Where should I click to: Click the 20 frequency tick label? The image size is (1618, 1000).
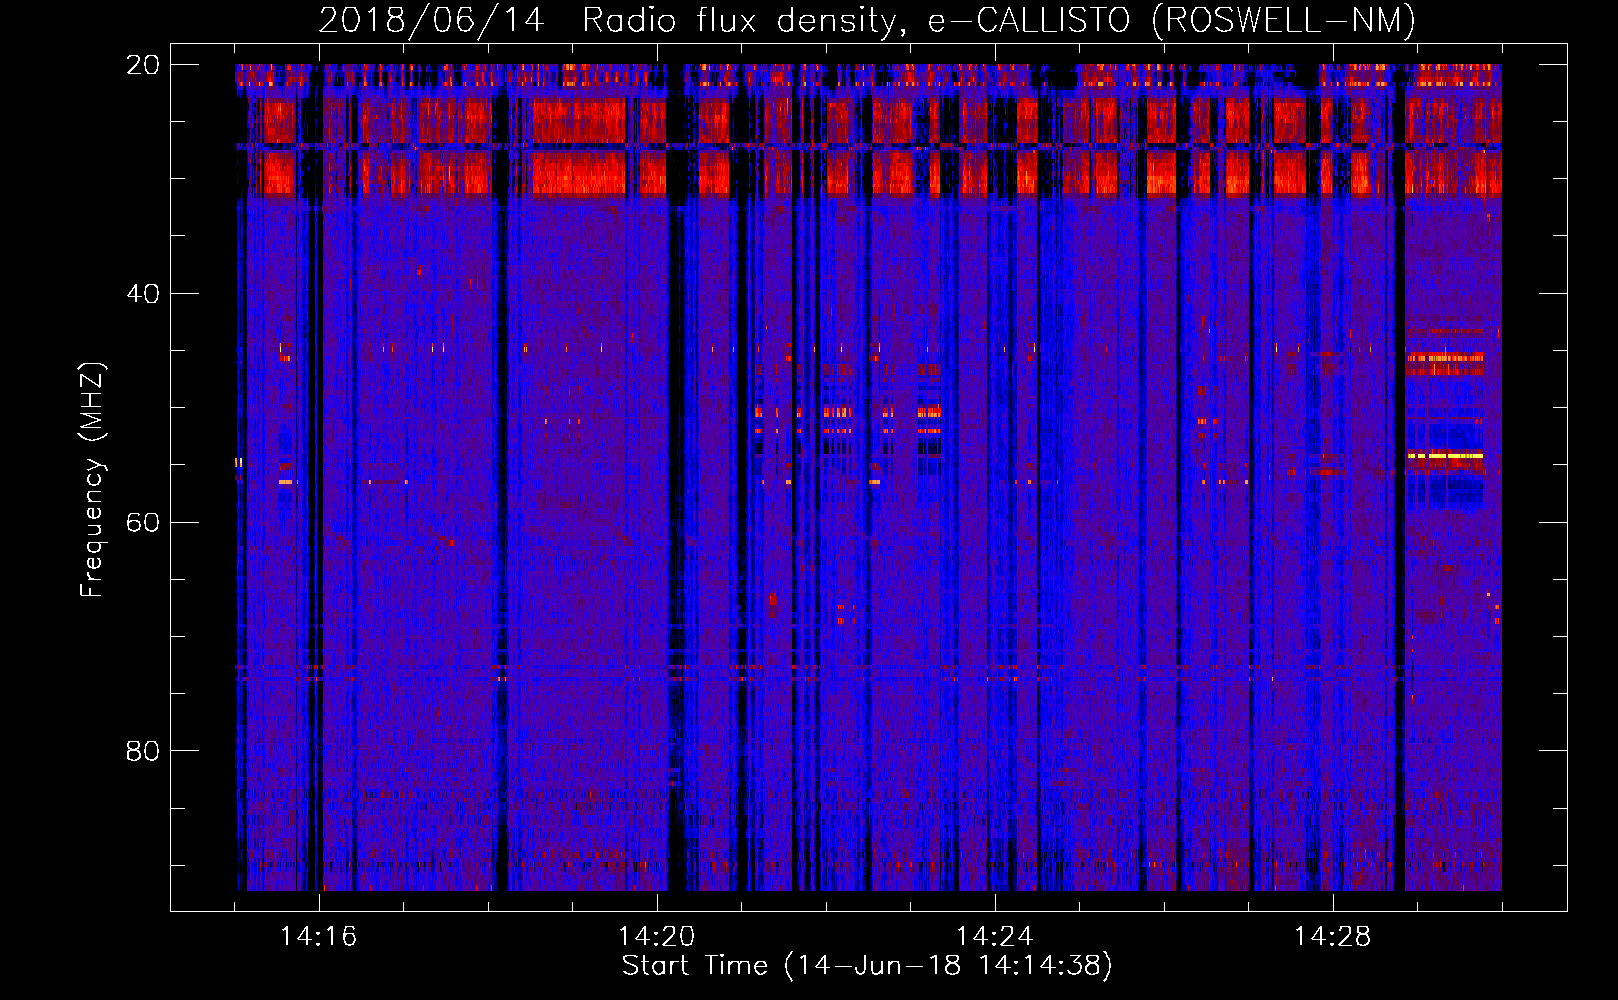(143, 65)
